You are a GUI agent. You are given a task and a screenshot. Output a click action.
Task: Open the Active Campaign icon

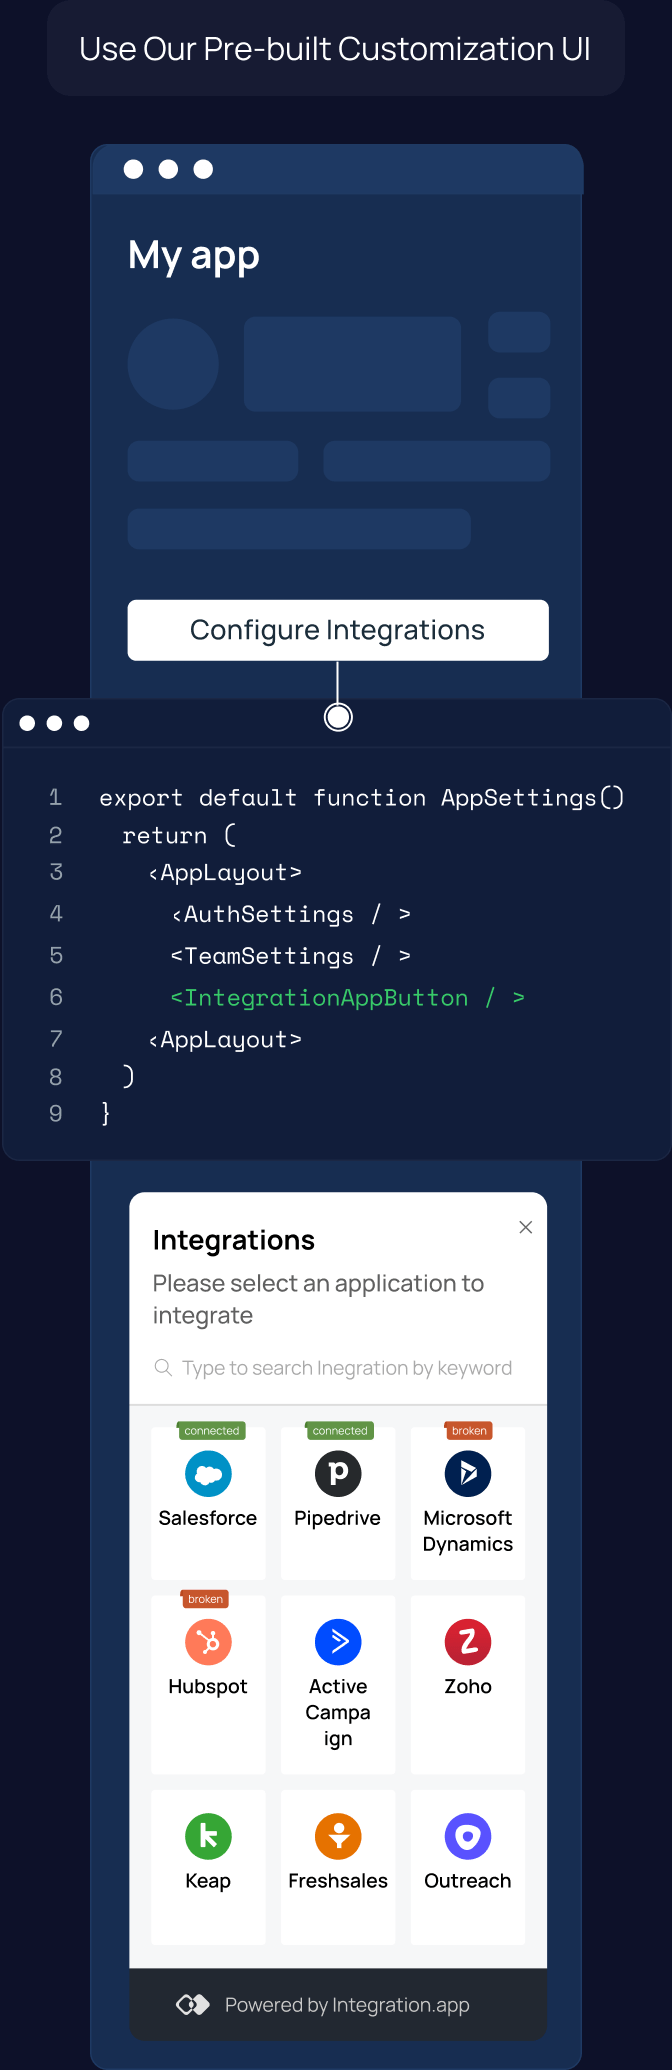click(x=338, y=1641)
